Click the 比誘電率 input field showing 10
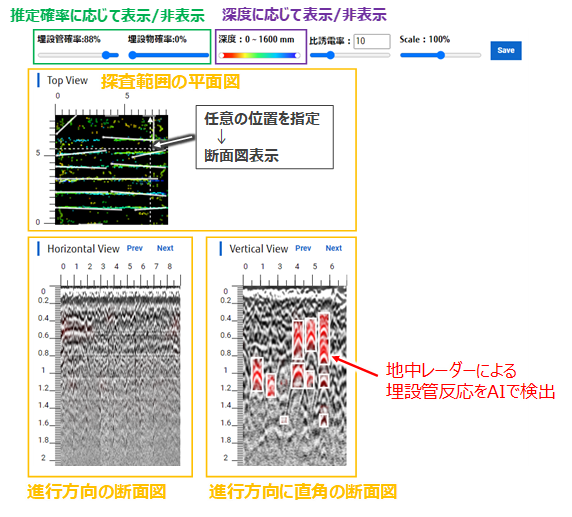 click(x=372, y=41)
